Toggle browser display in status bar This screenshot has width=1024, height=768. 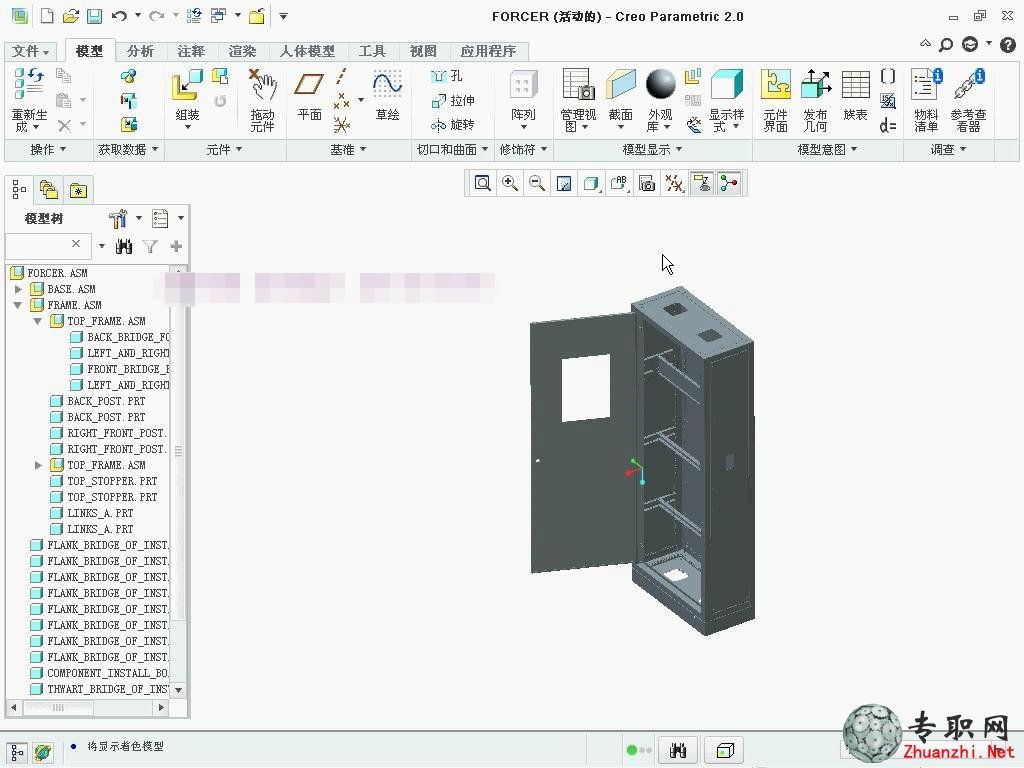tap(43, 752)
